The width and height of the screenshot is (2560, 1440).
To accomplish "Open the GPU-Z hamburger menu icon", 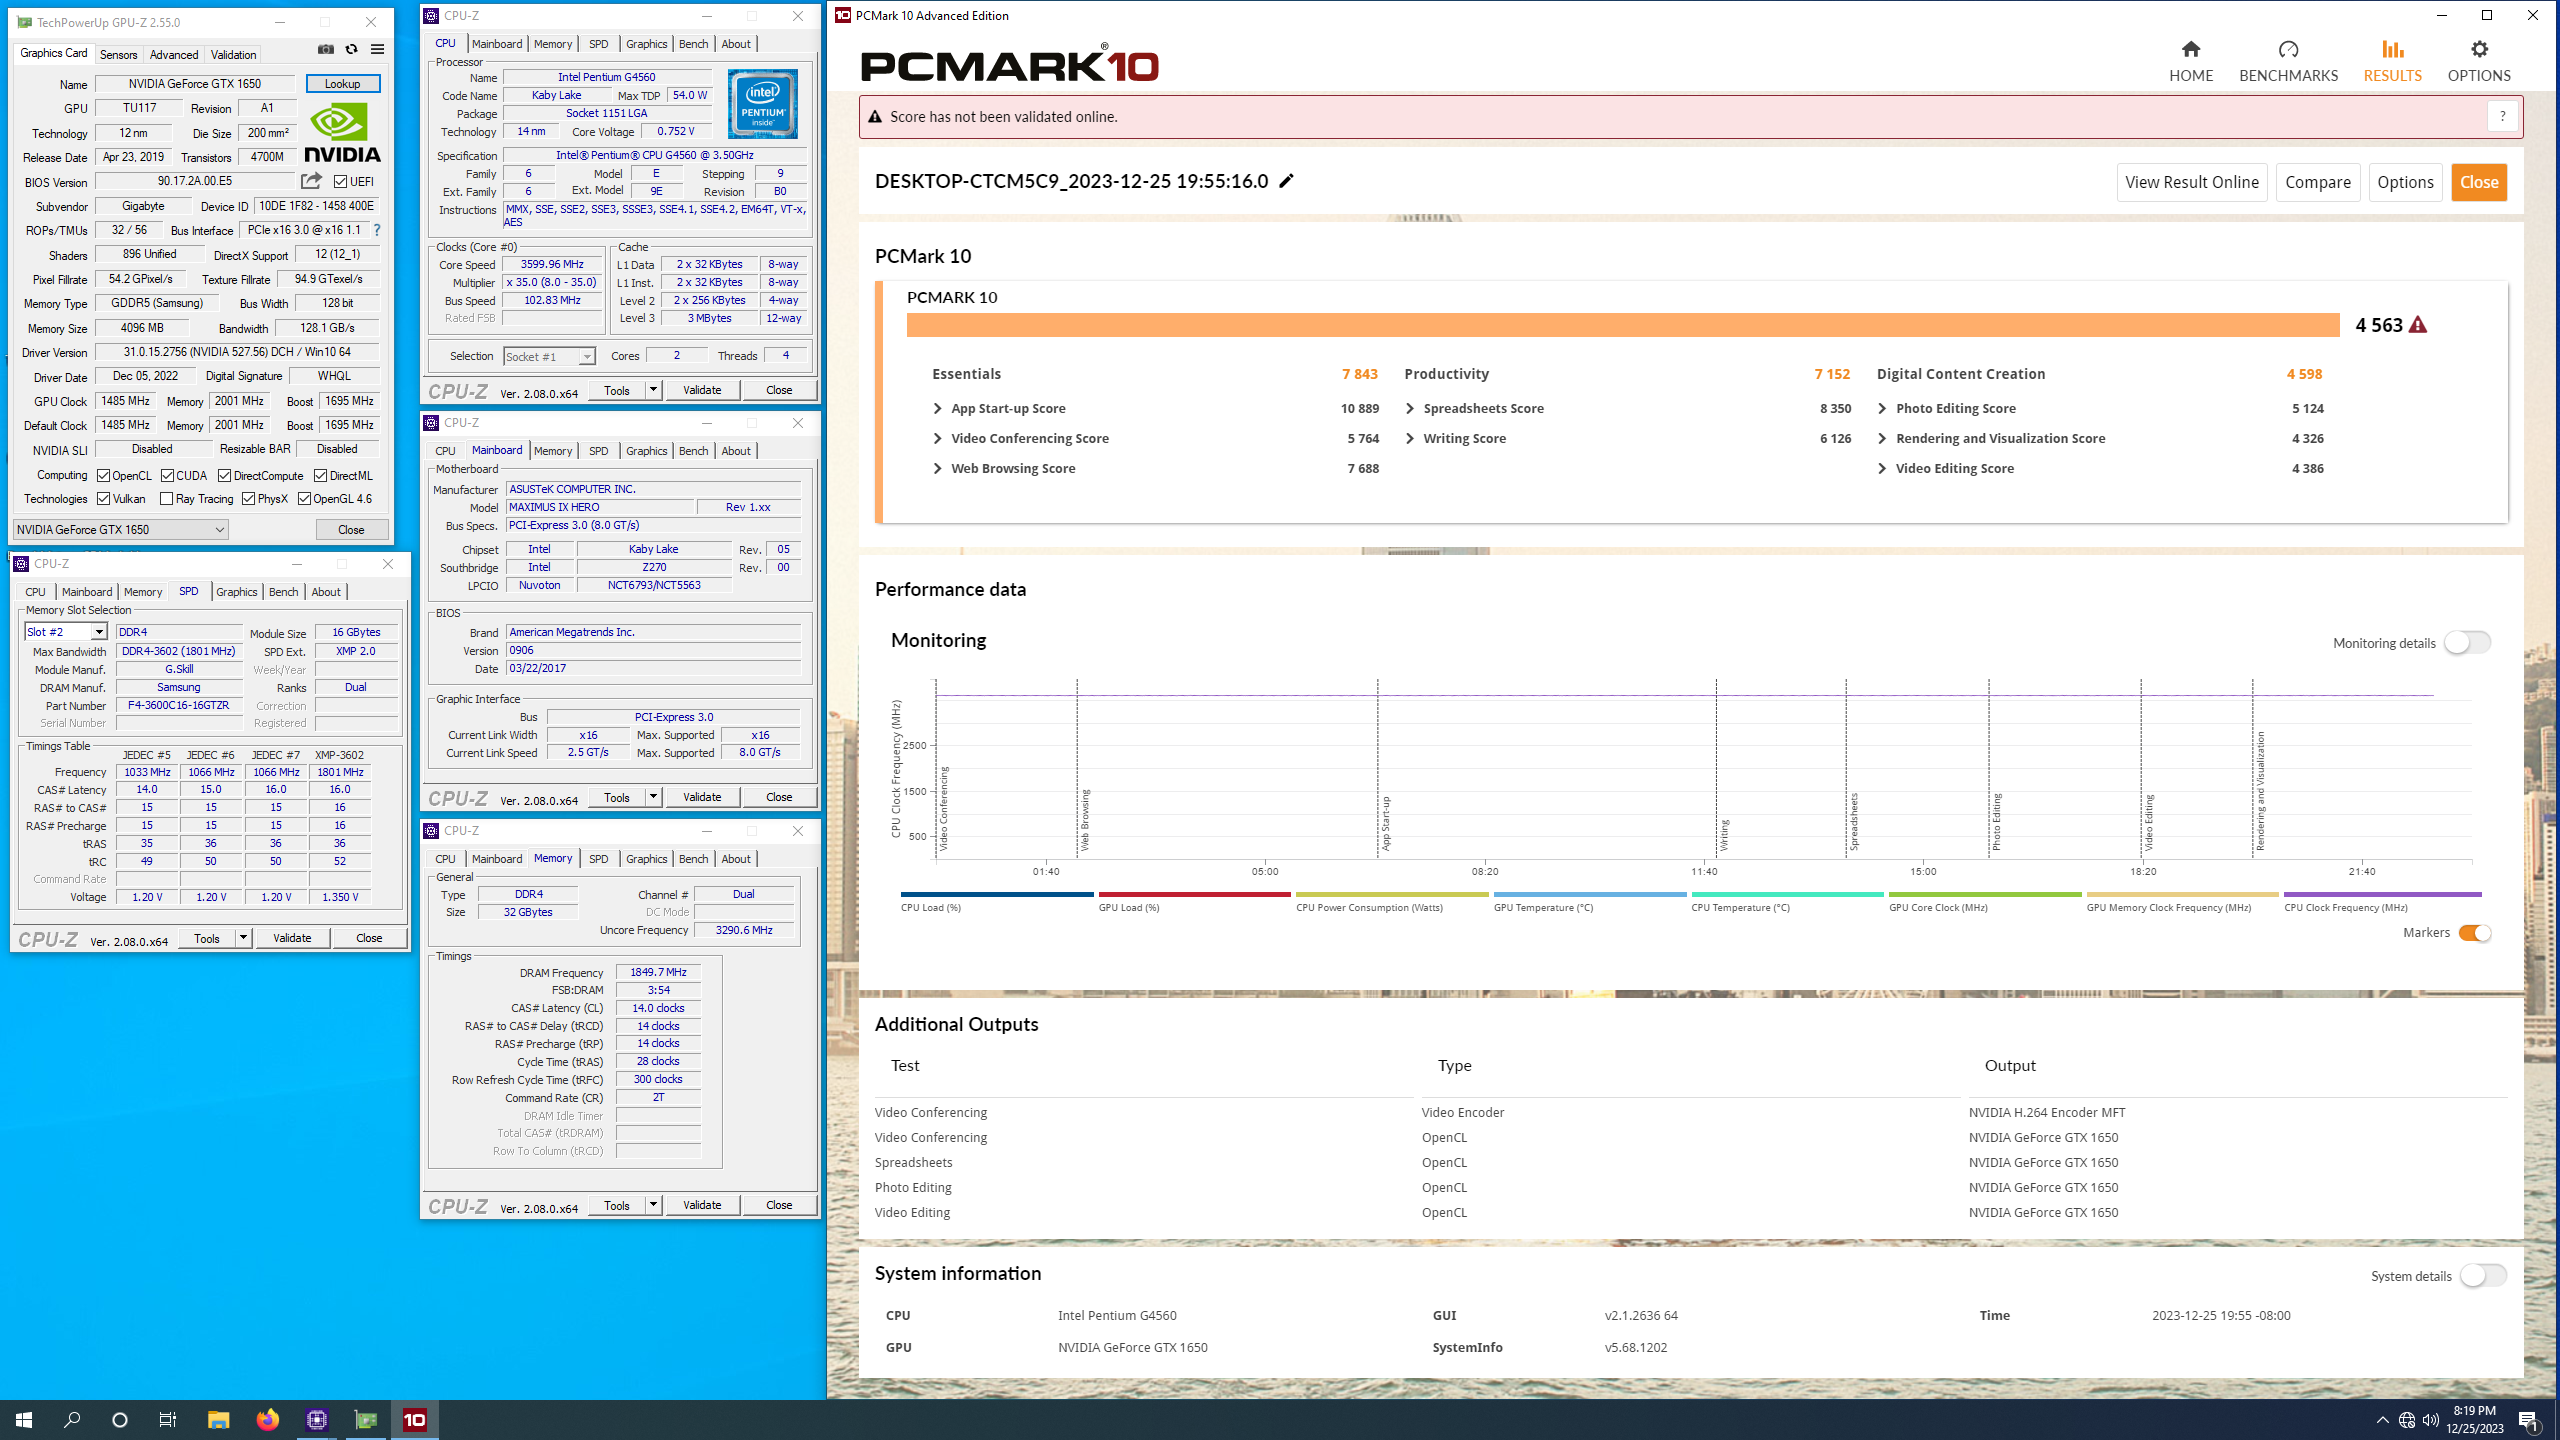I will coord(377,49).
